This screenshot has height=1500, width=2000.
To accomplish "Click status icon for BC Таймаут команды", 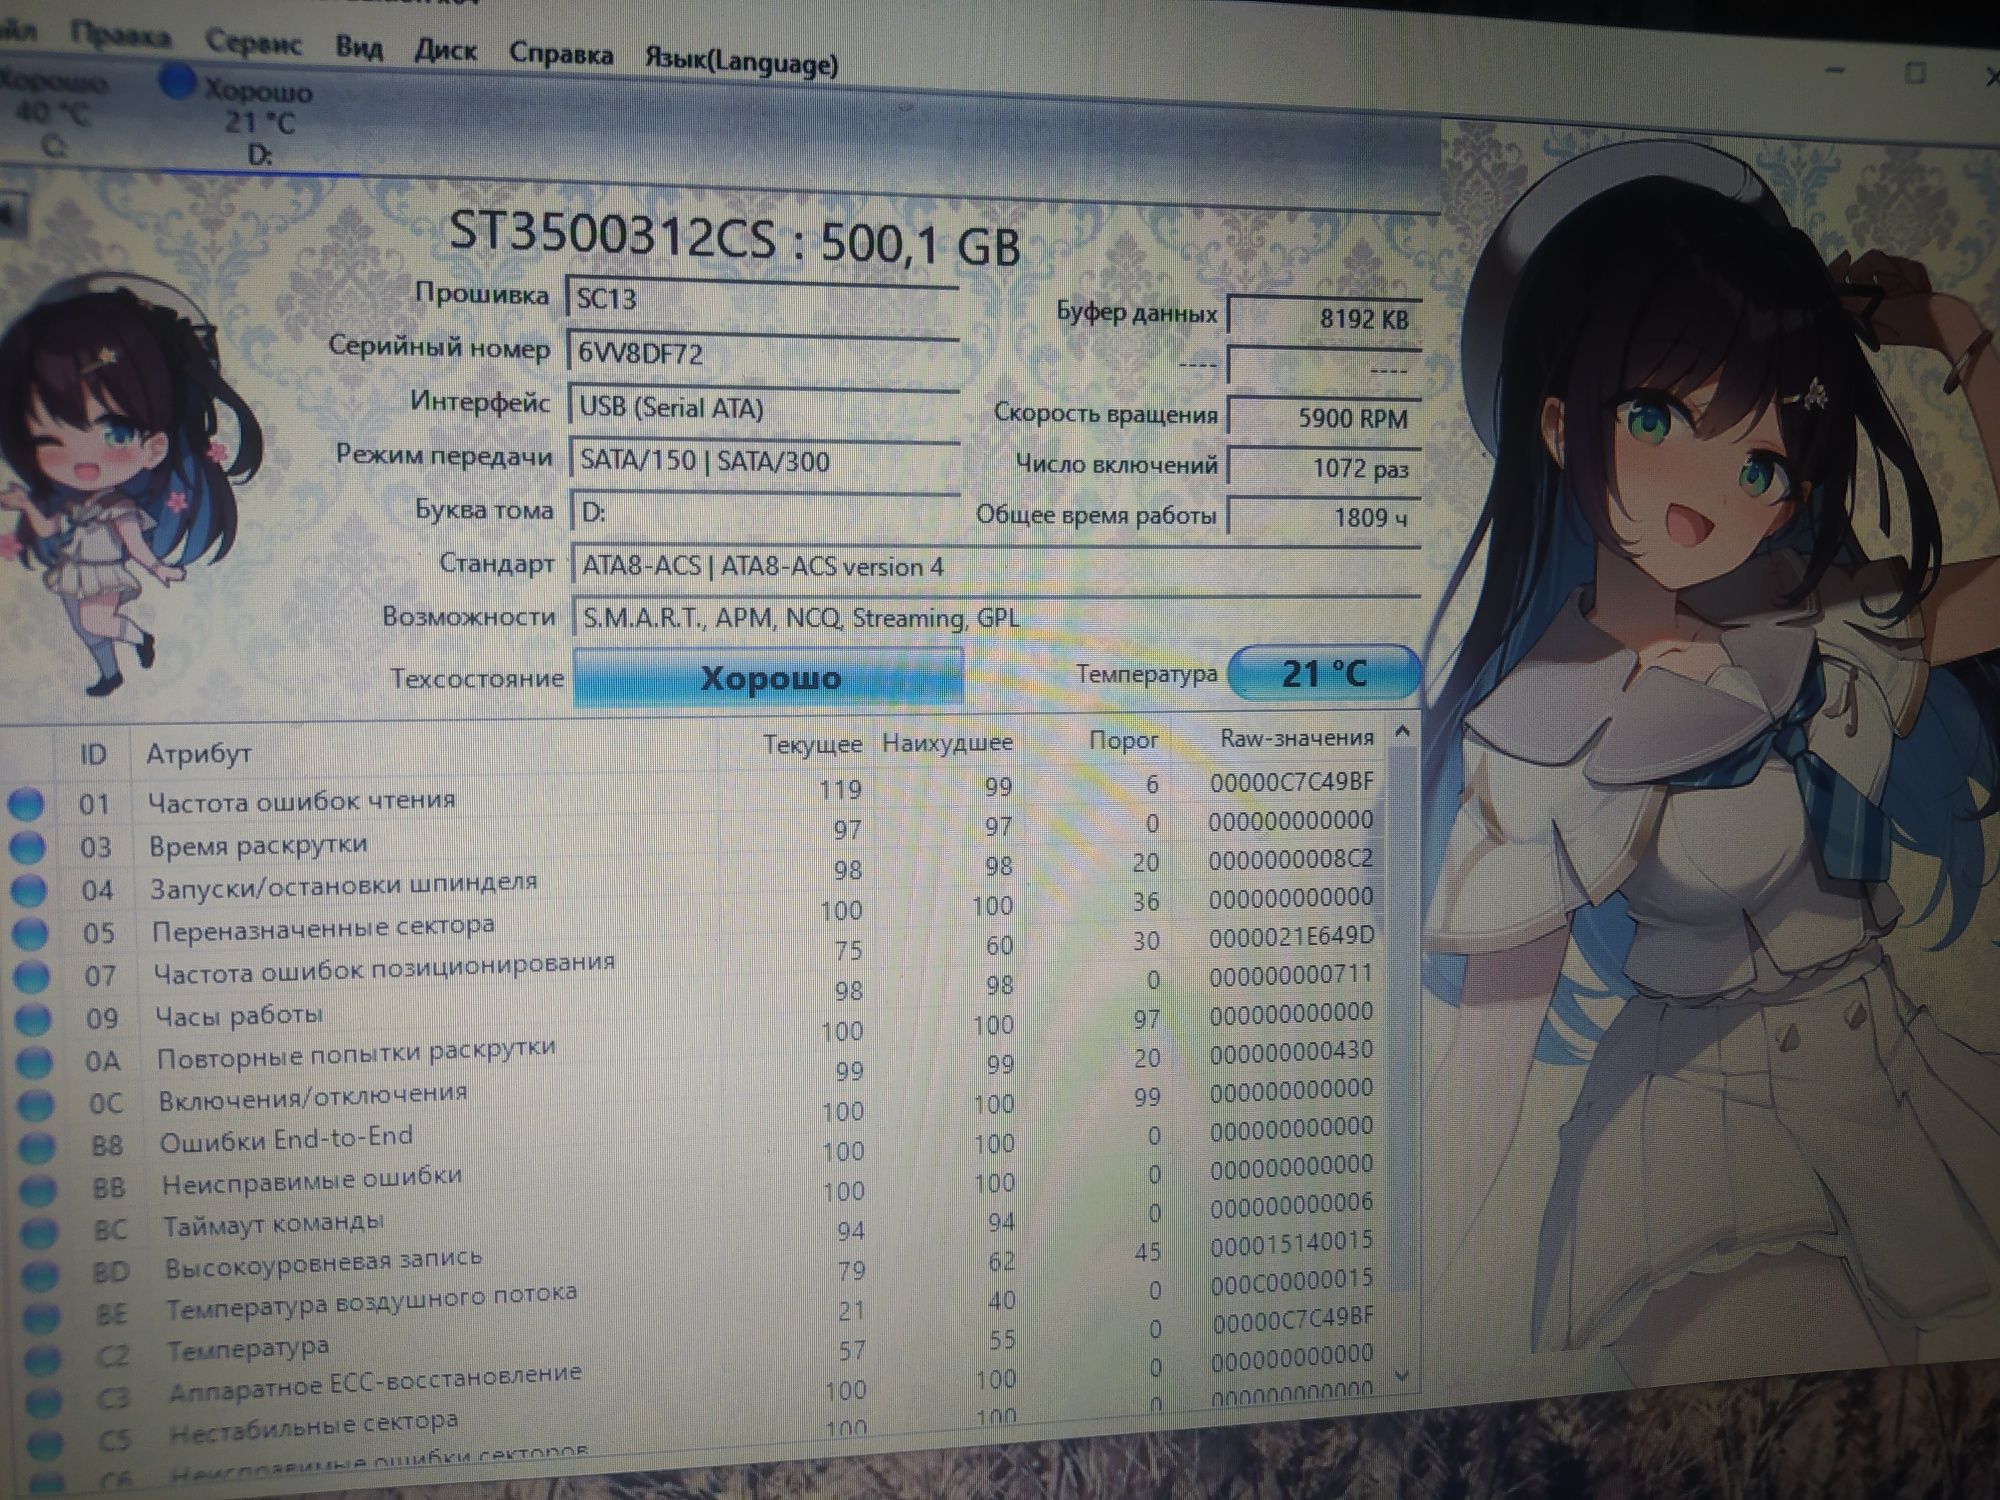I will click(39, 1232).
